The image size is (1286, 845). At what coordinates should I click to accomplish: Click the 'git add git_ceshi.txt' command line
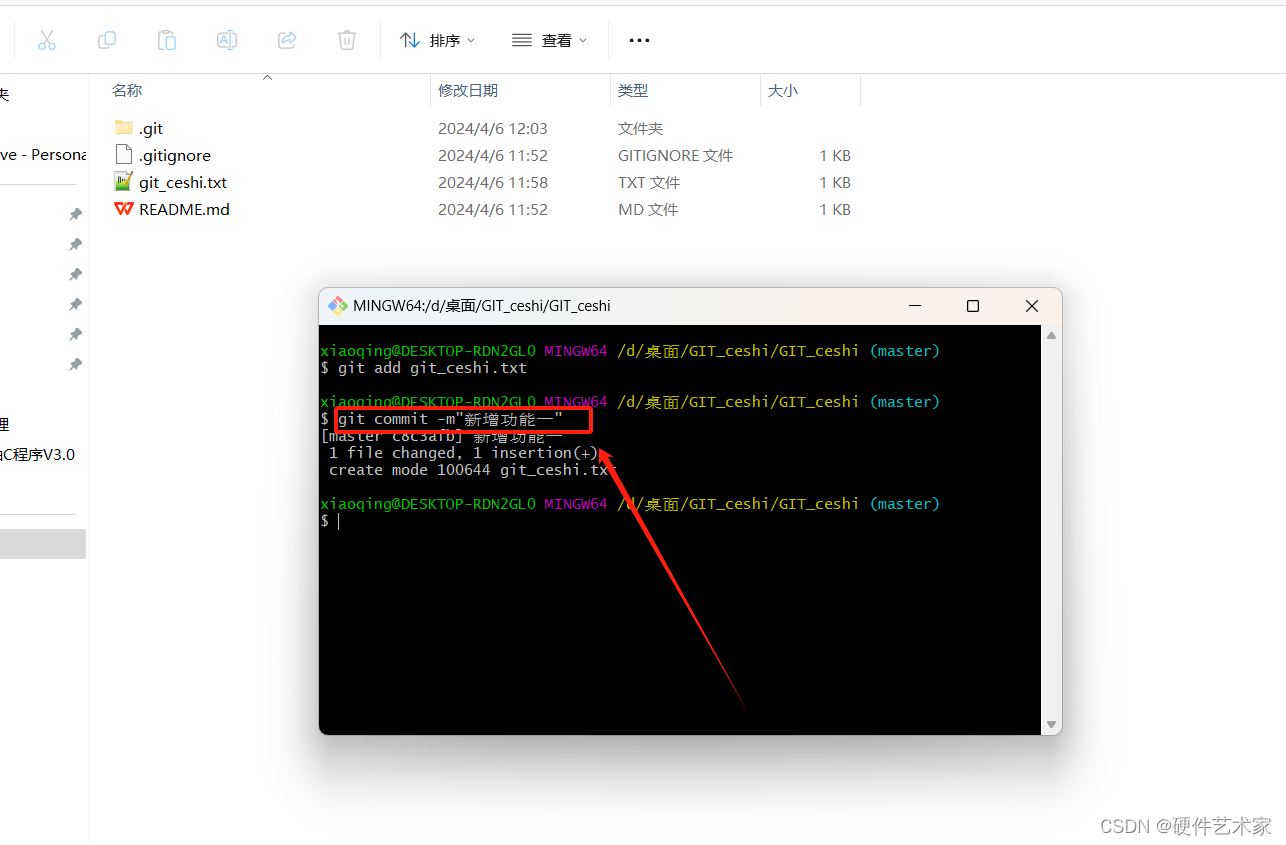432,368
